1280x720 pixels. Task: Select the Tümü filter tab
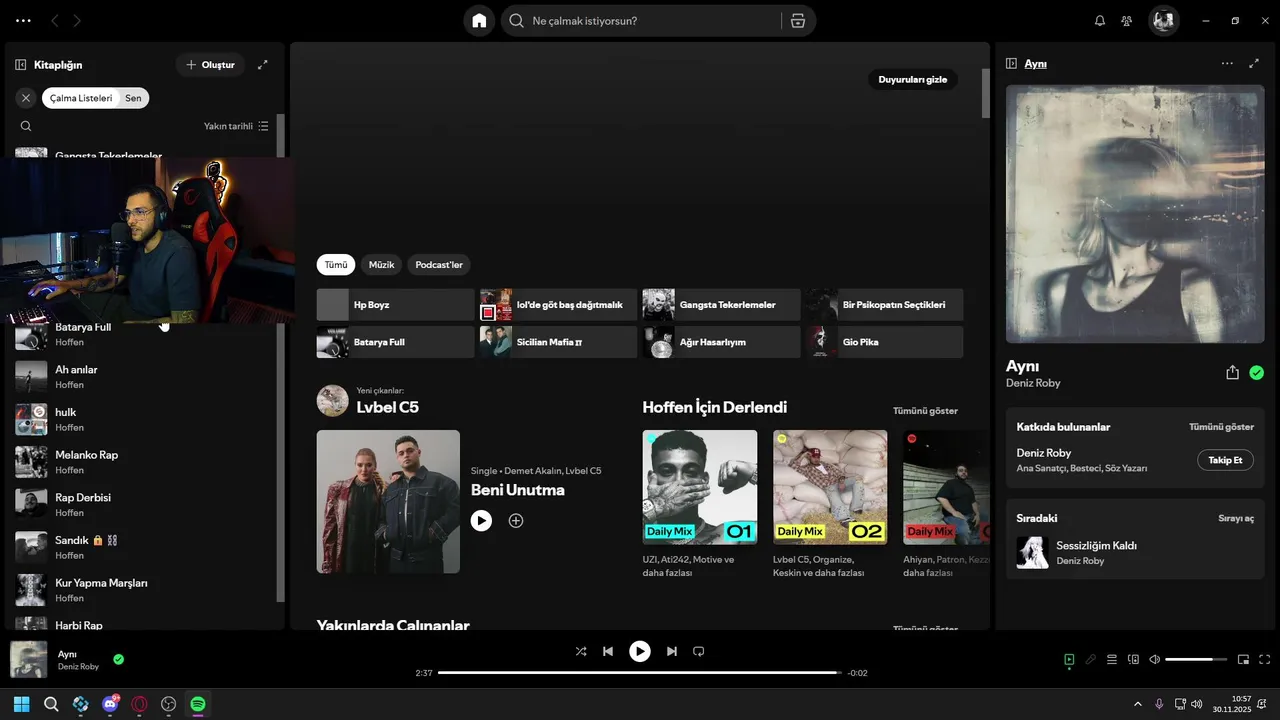(336, 265)
